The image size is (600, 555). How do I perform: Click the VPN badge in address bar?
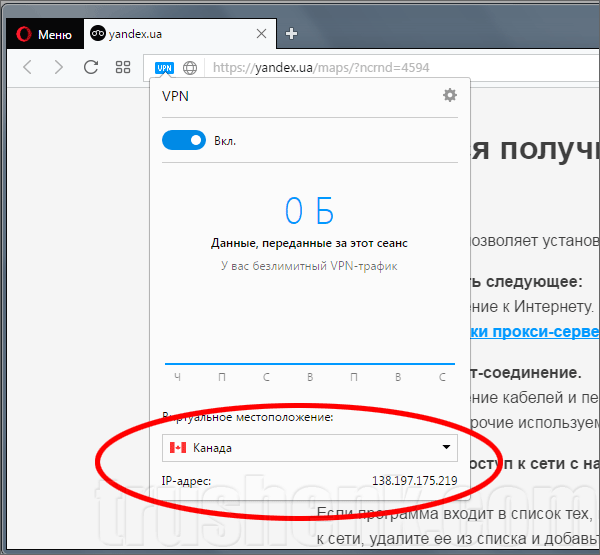(164, 68)
